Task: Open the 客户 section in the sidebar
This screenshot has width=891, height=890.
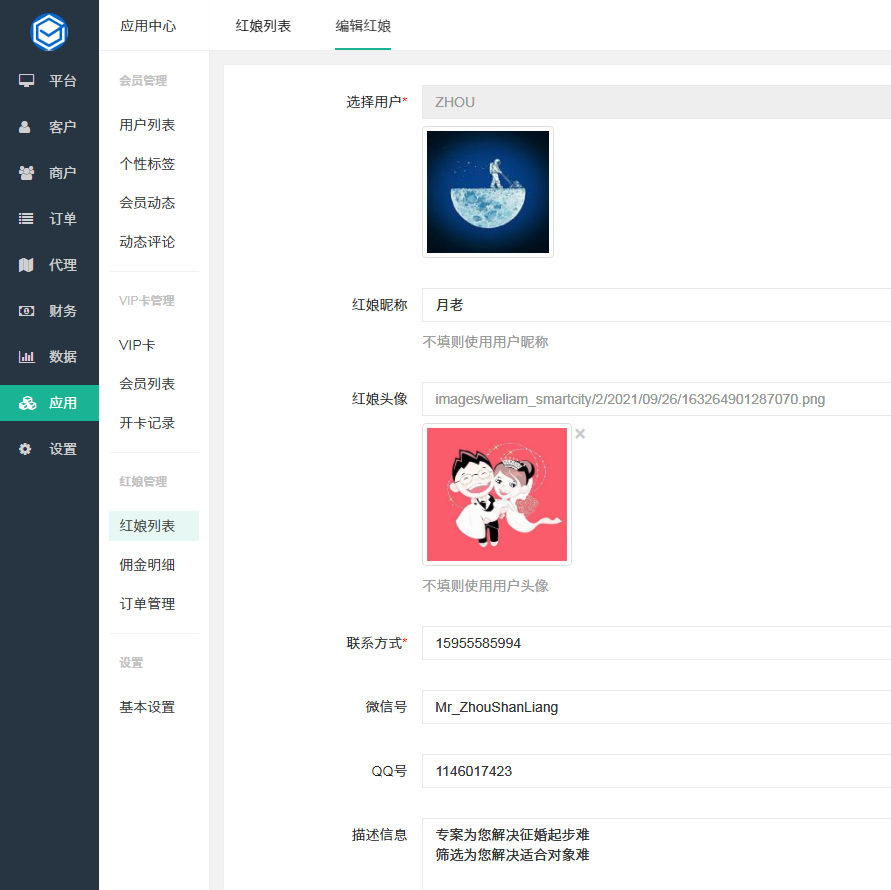Action: coord(49,127)
